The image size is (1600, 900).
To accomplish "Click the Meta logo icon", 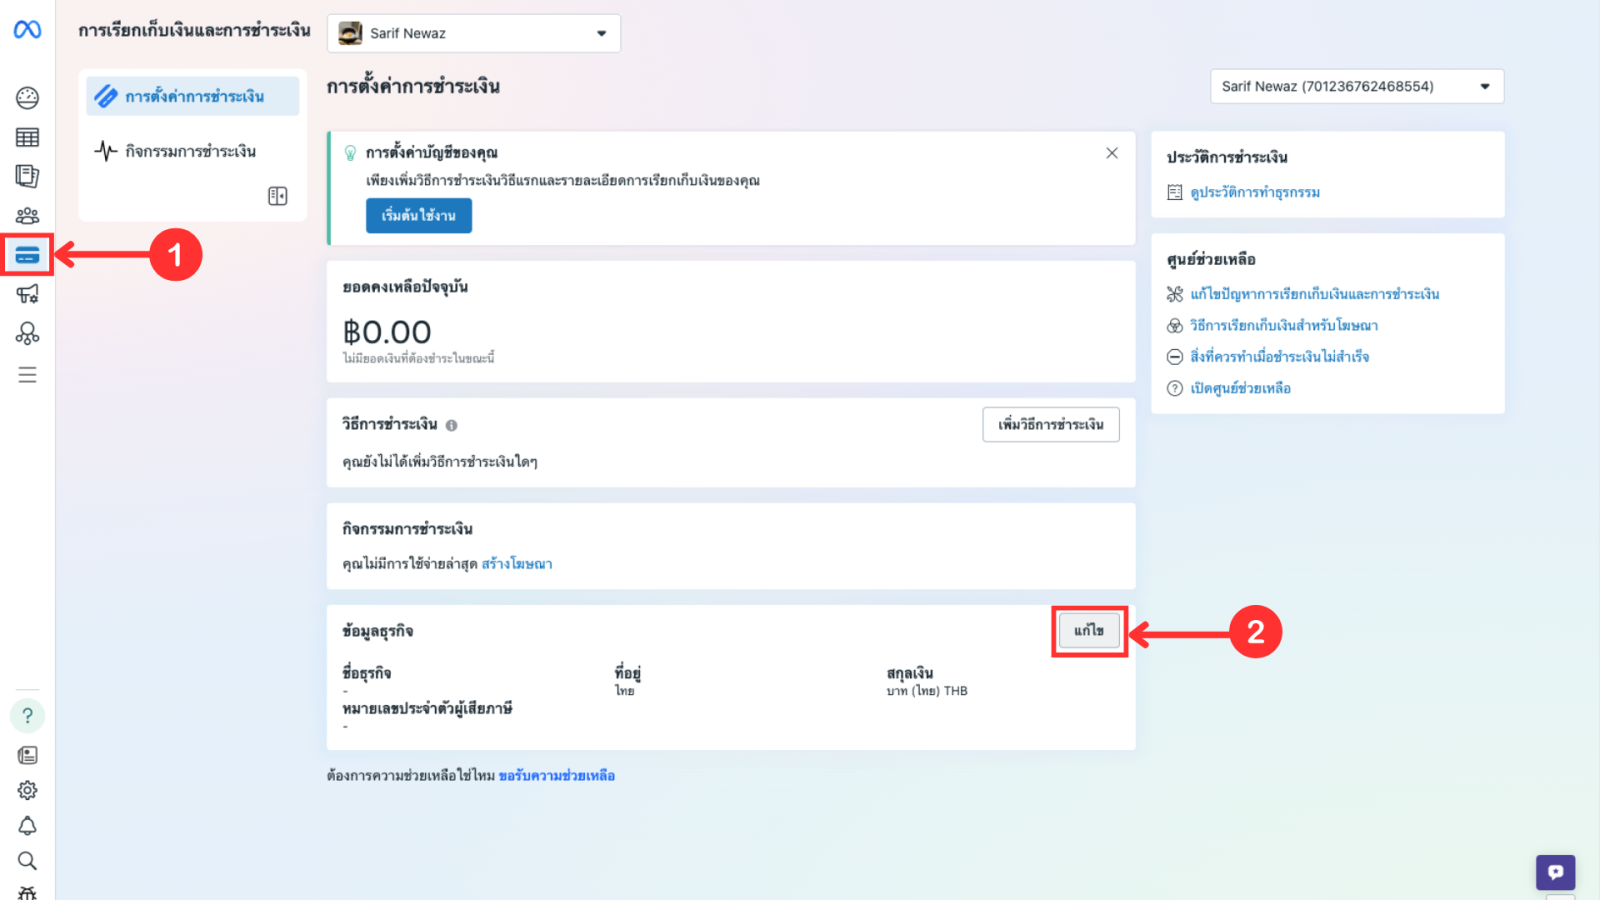I will click(27, 30).
